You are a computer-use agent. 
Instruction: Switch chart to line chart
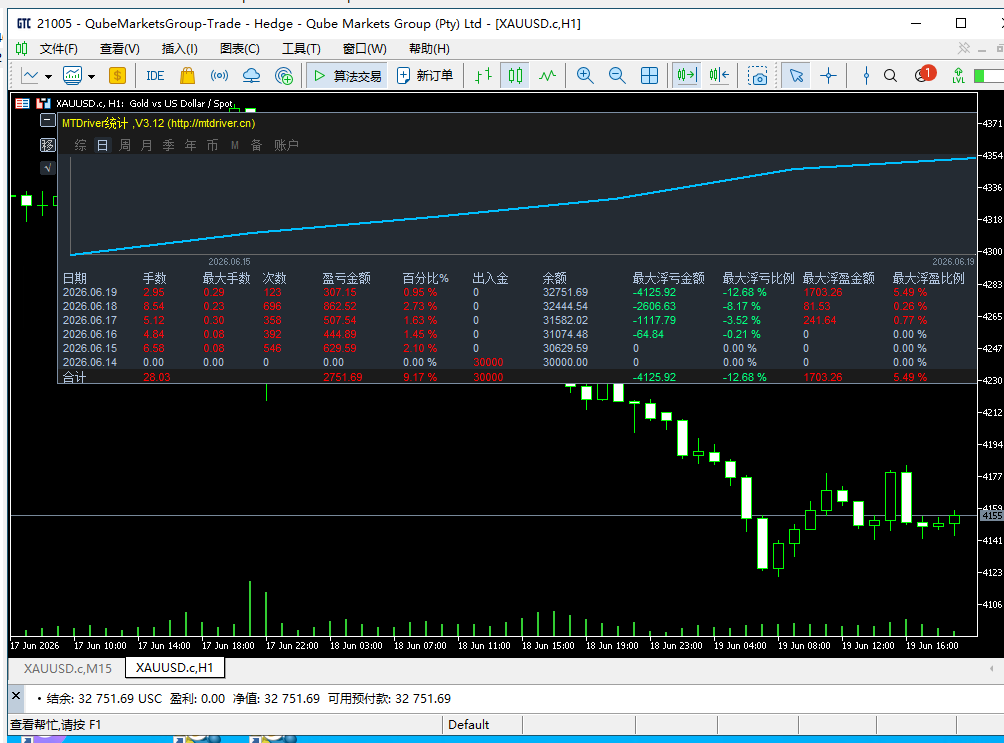click(547, 76)
